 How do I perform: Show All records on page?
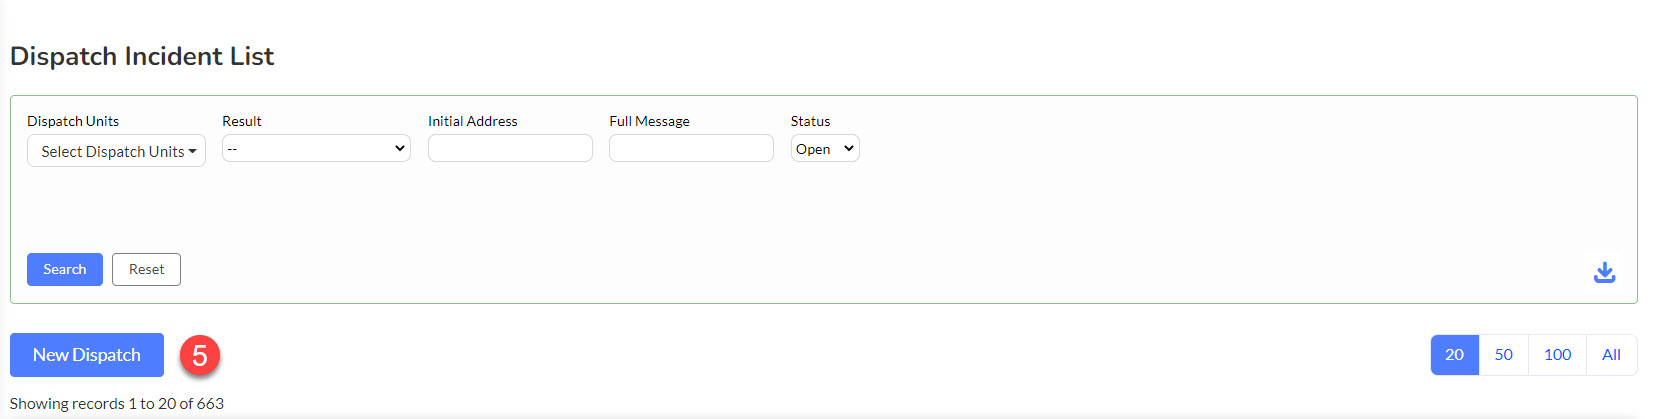click(1611, 355)
